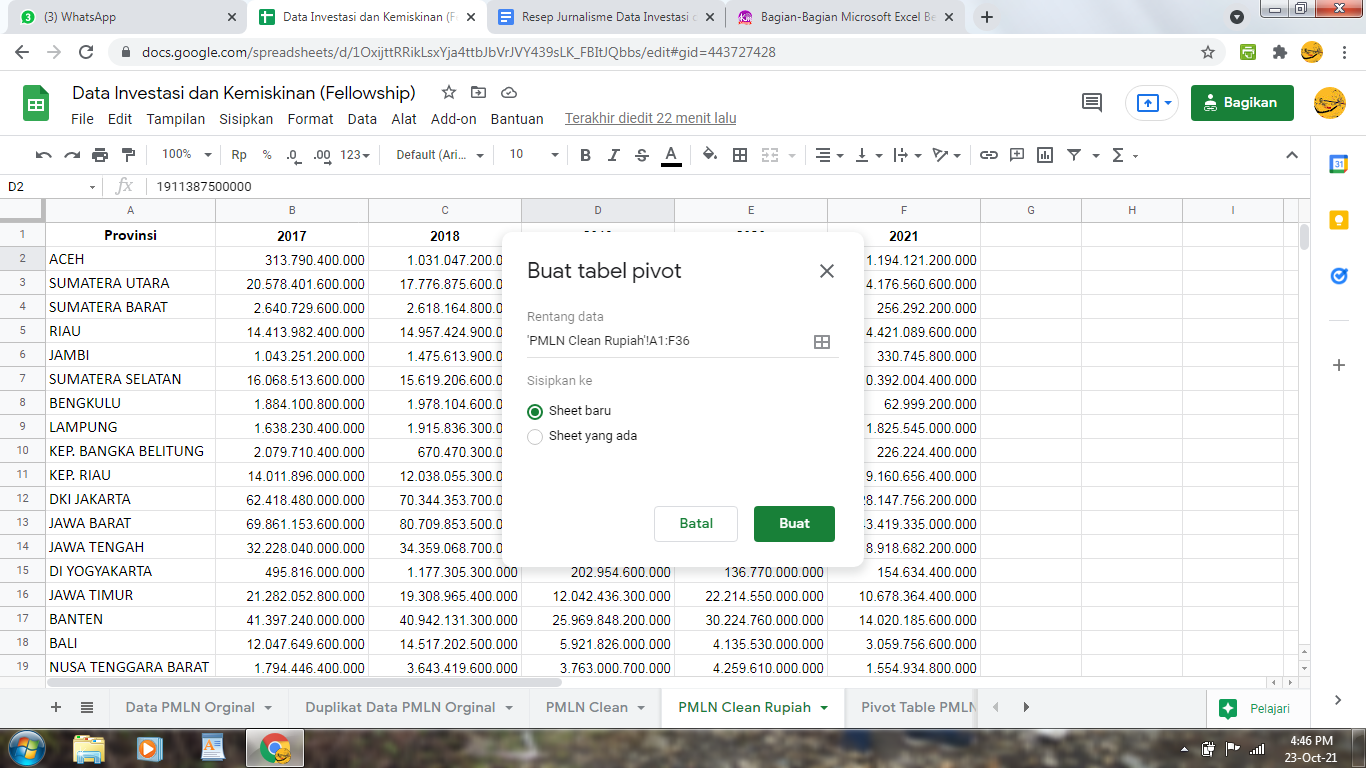The image size is (1366, 768).
Task: Open the text color picker
Action: click(671, 155)
